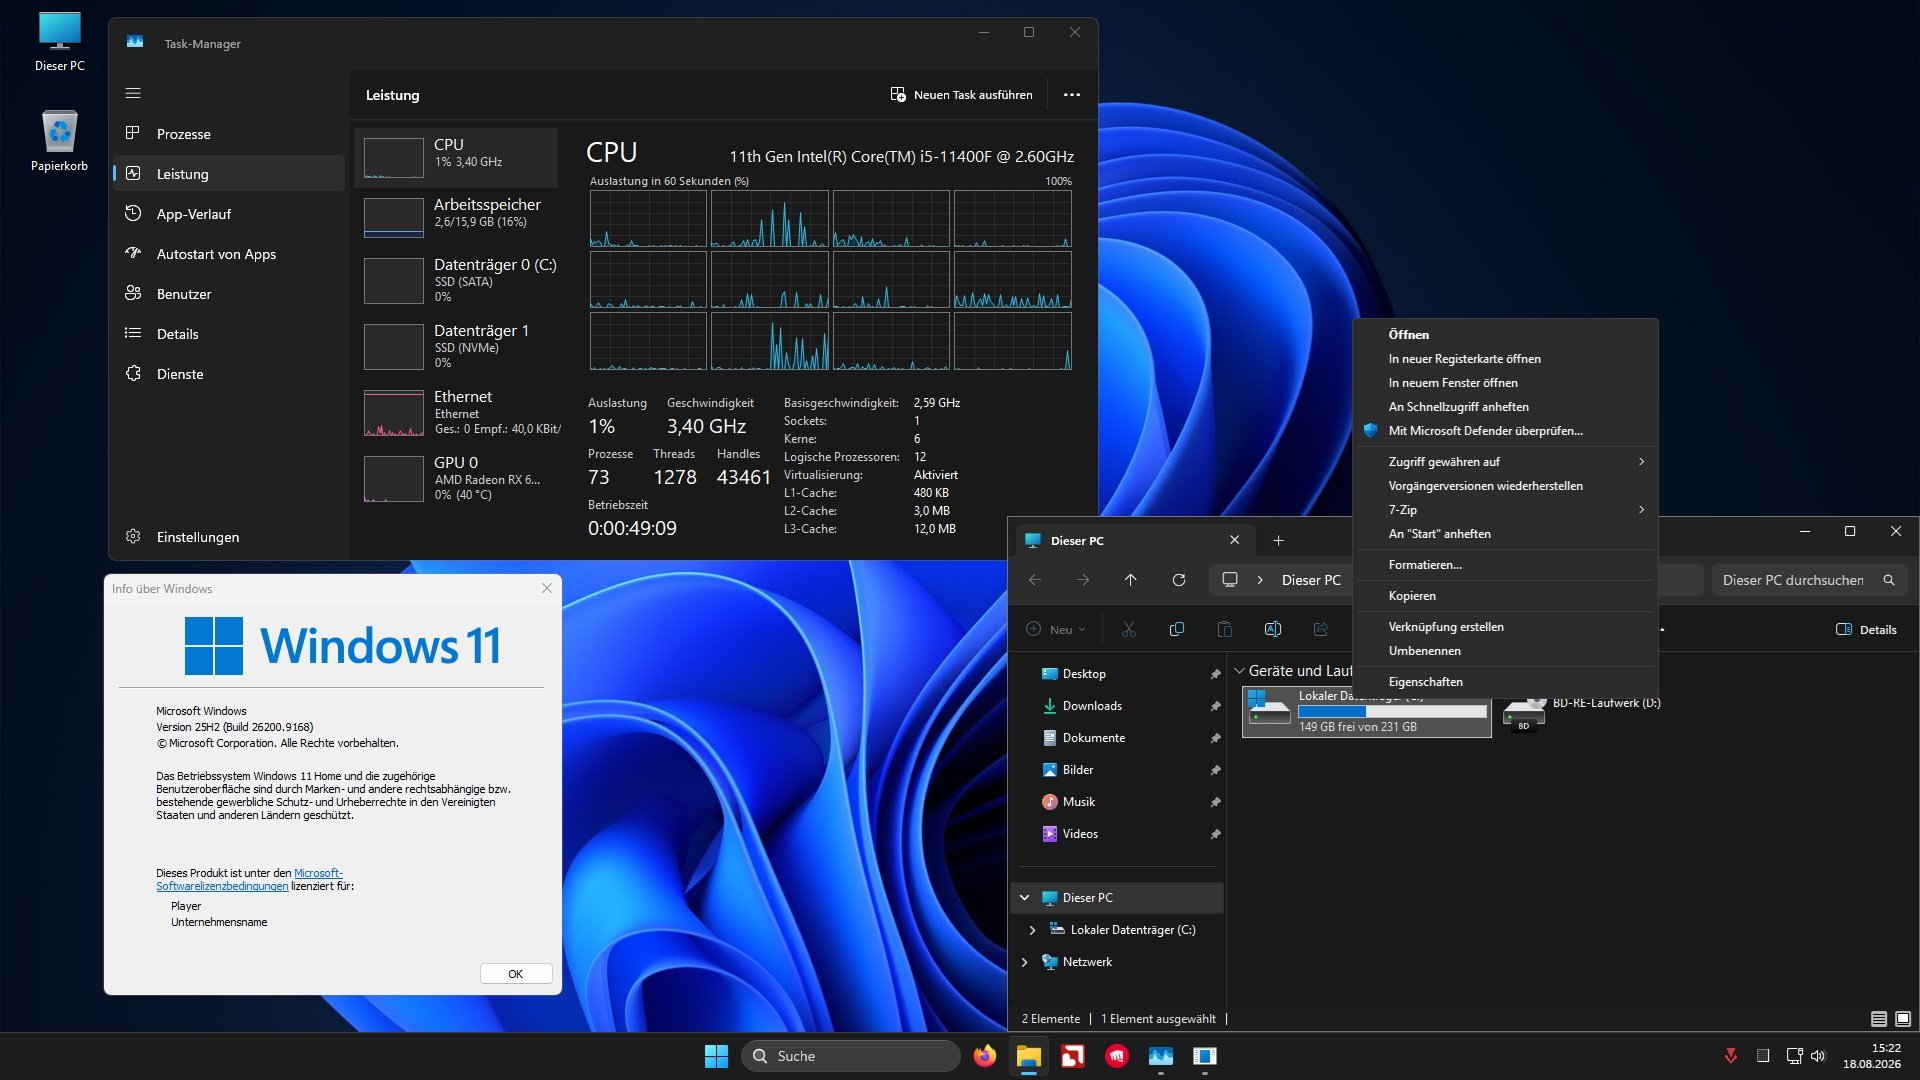1920x1080 pixels.
Task: Click Neuen Task ausführen
Action: tap(961, 95)
